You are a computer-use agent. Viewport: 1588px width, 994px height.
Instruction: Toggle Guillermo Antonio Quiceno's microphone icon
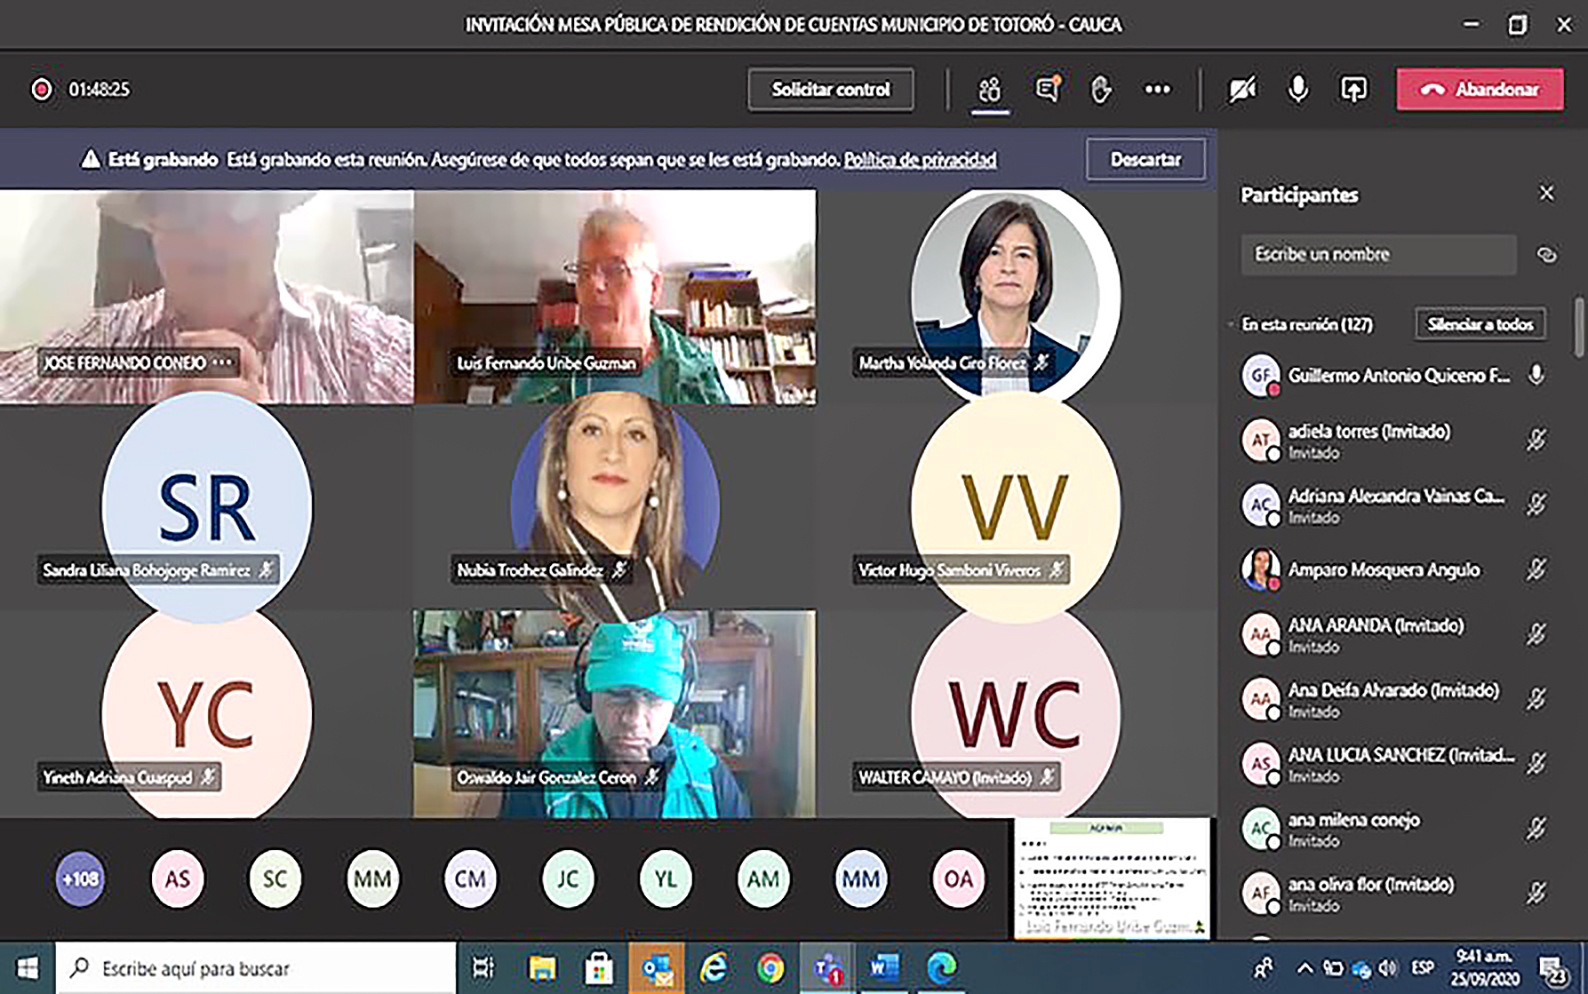[1536, 375]
